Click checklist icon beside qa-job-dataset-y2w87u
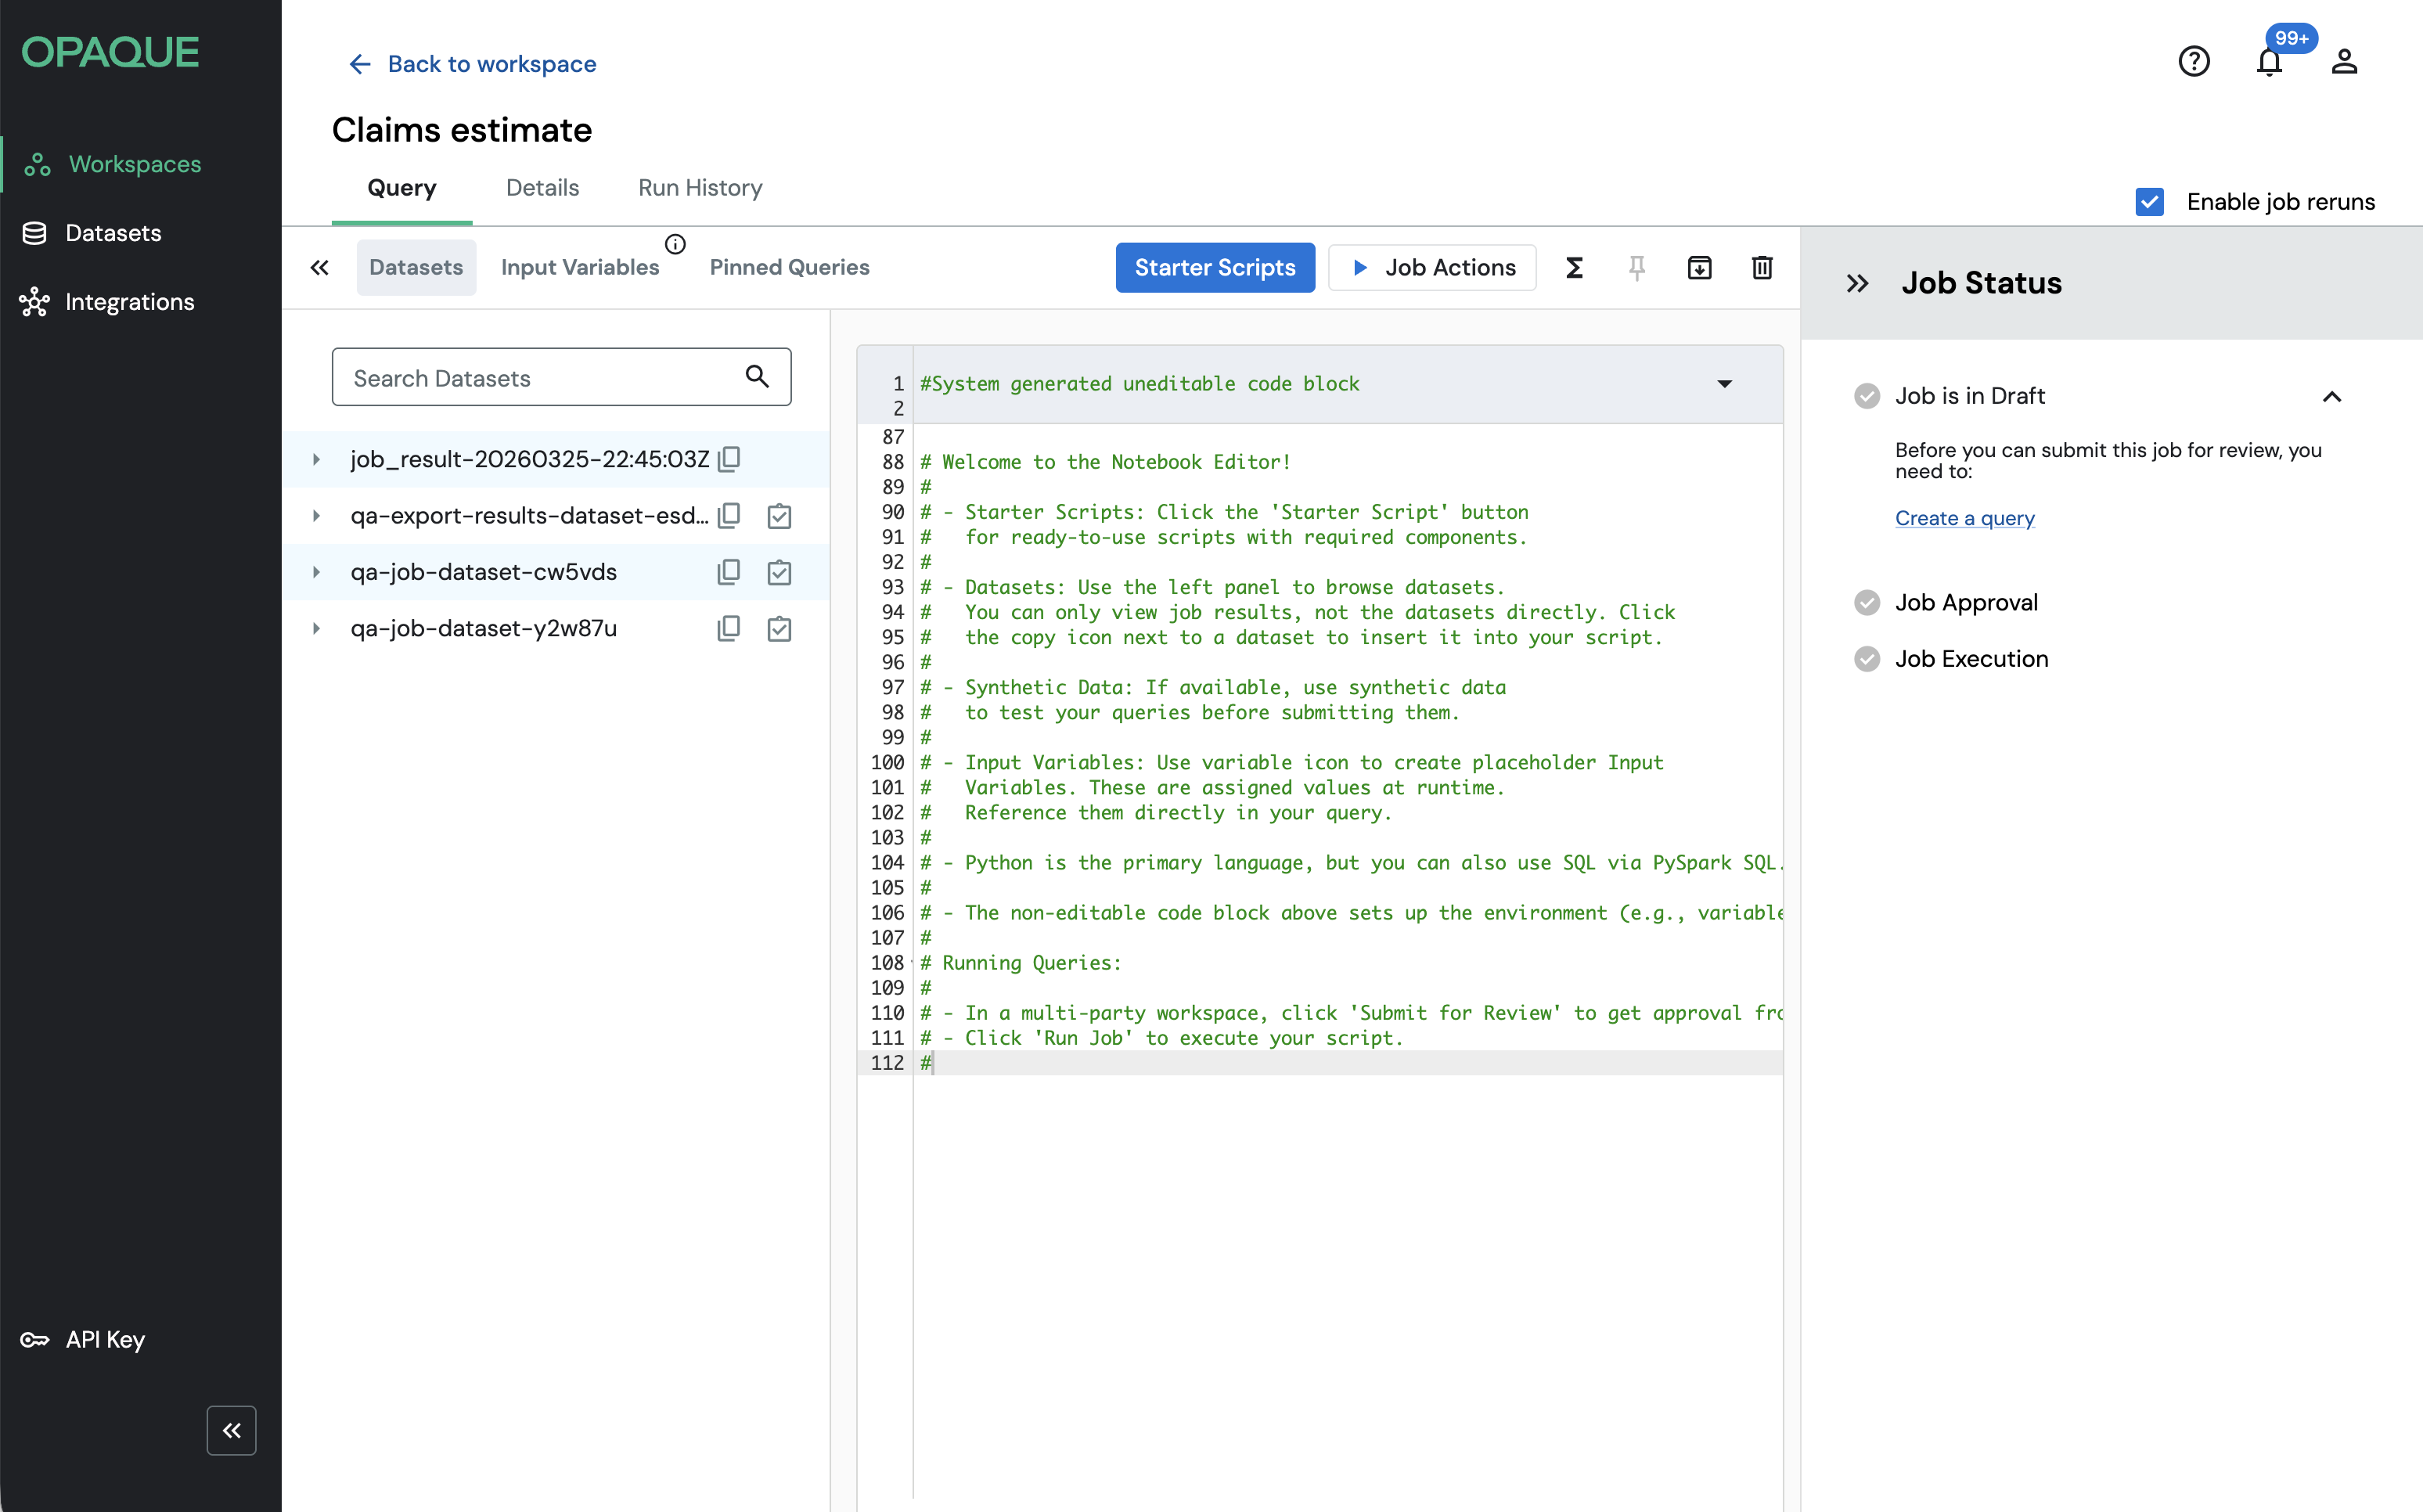This screenshot has height=1512, width=2423. tap(779, 629)
